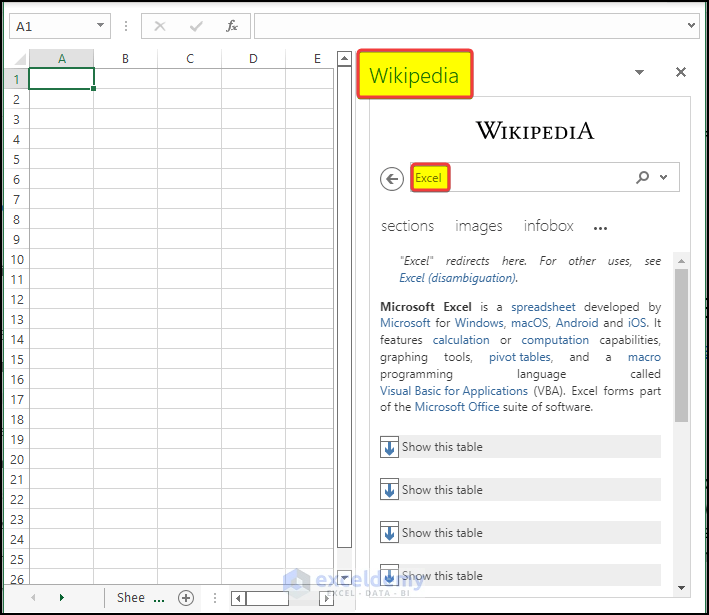Click the Wikipedia logo in pane
709x615 pixels.
tap(535, 131)
